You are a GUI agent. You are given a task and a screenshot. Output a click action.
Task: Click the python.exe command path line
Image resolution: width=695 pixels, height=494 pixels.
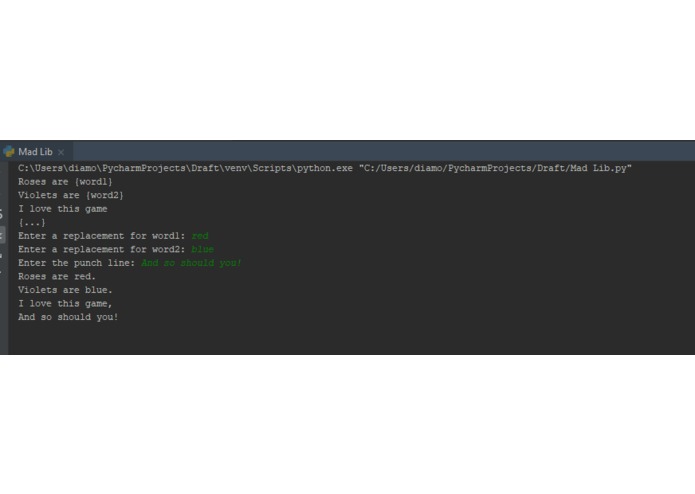pos(324,168)
